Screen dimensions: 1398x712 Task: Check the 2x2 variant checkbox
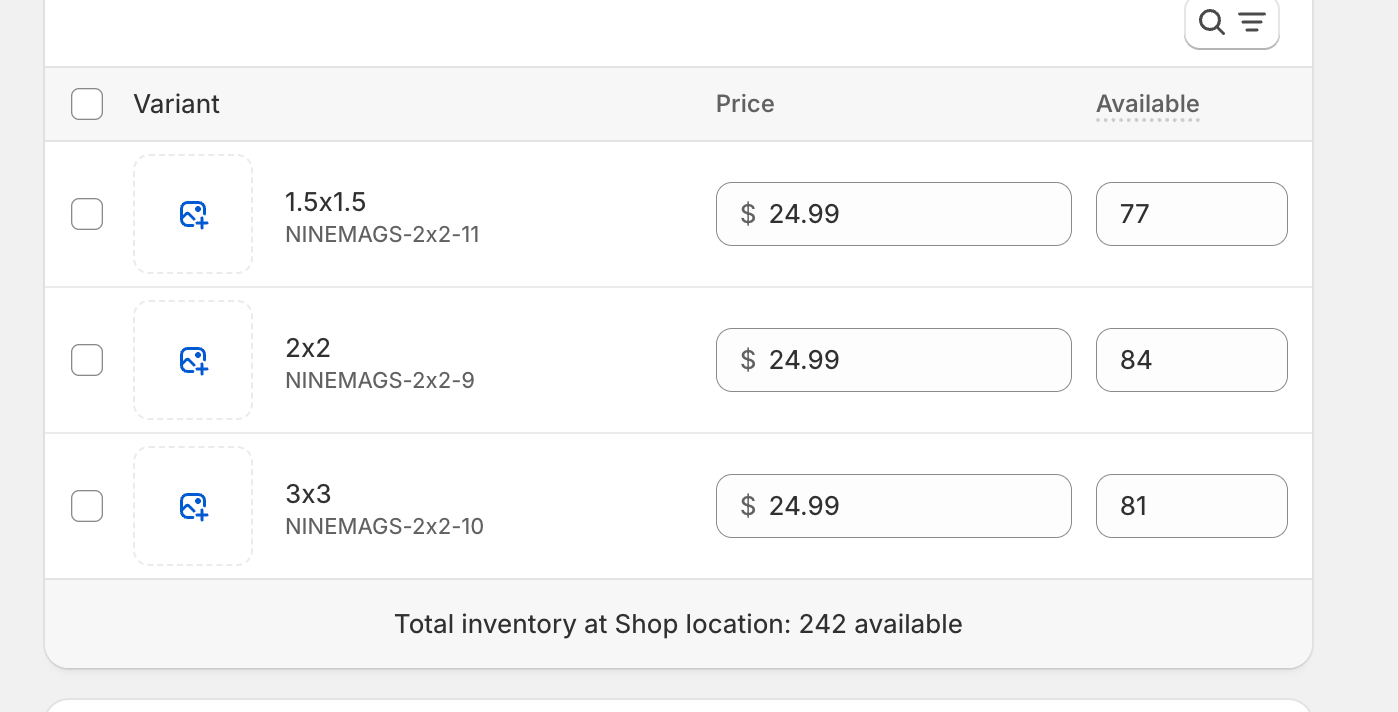click(x=87, y=360)
